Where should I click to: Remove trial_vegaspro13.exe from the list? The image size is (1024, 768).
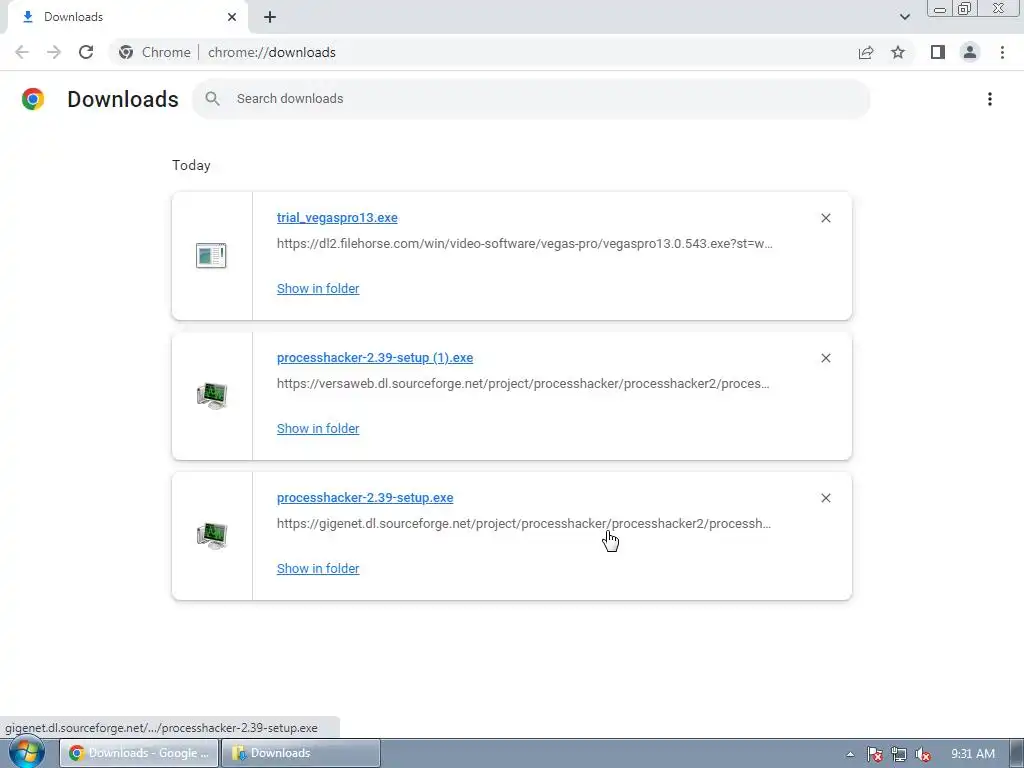825,218
